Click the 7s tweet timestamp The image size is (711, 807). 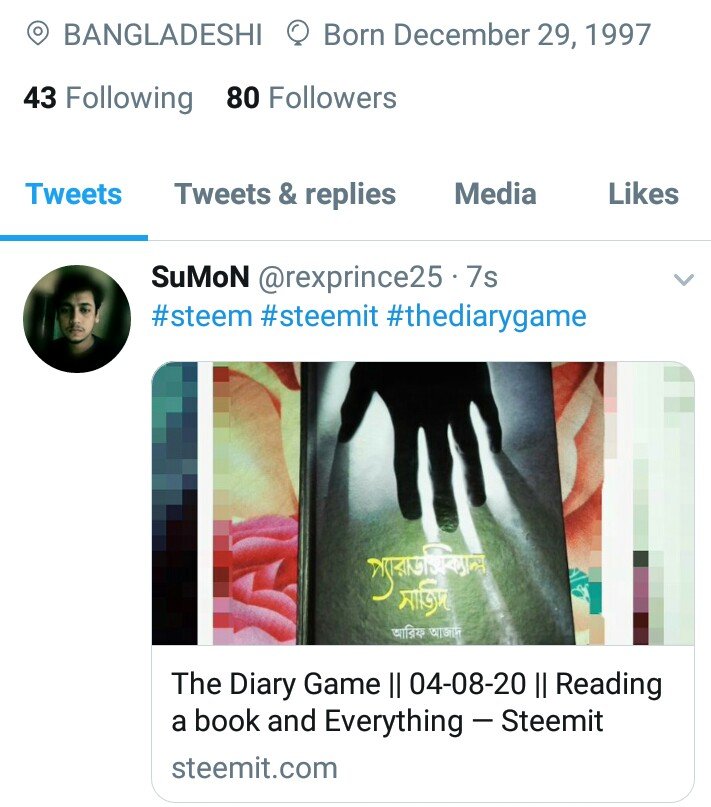point(482,277)
